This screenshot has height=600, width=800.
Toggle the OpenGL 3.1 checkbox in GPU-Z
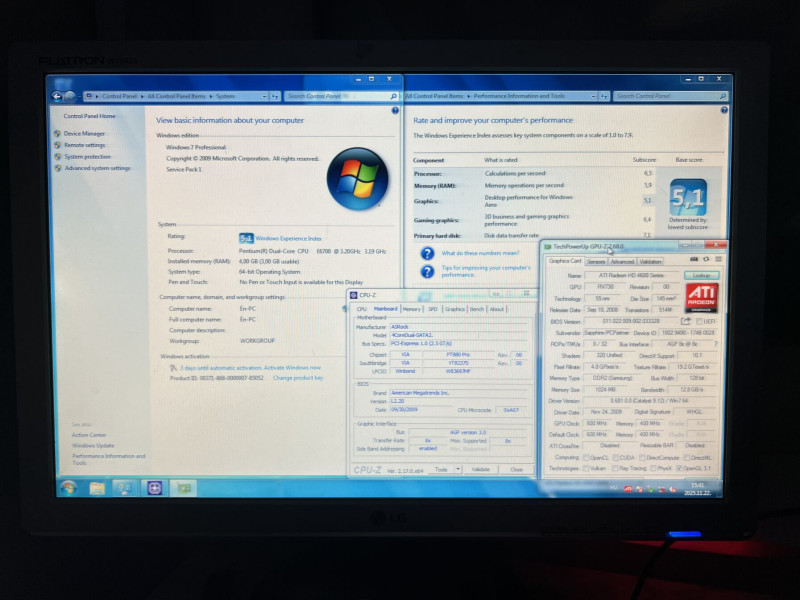tap(679, 468)
